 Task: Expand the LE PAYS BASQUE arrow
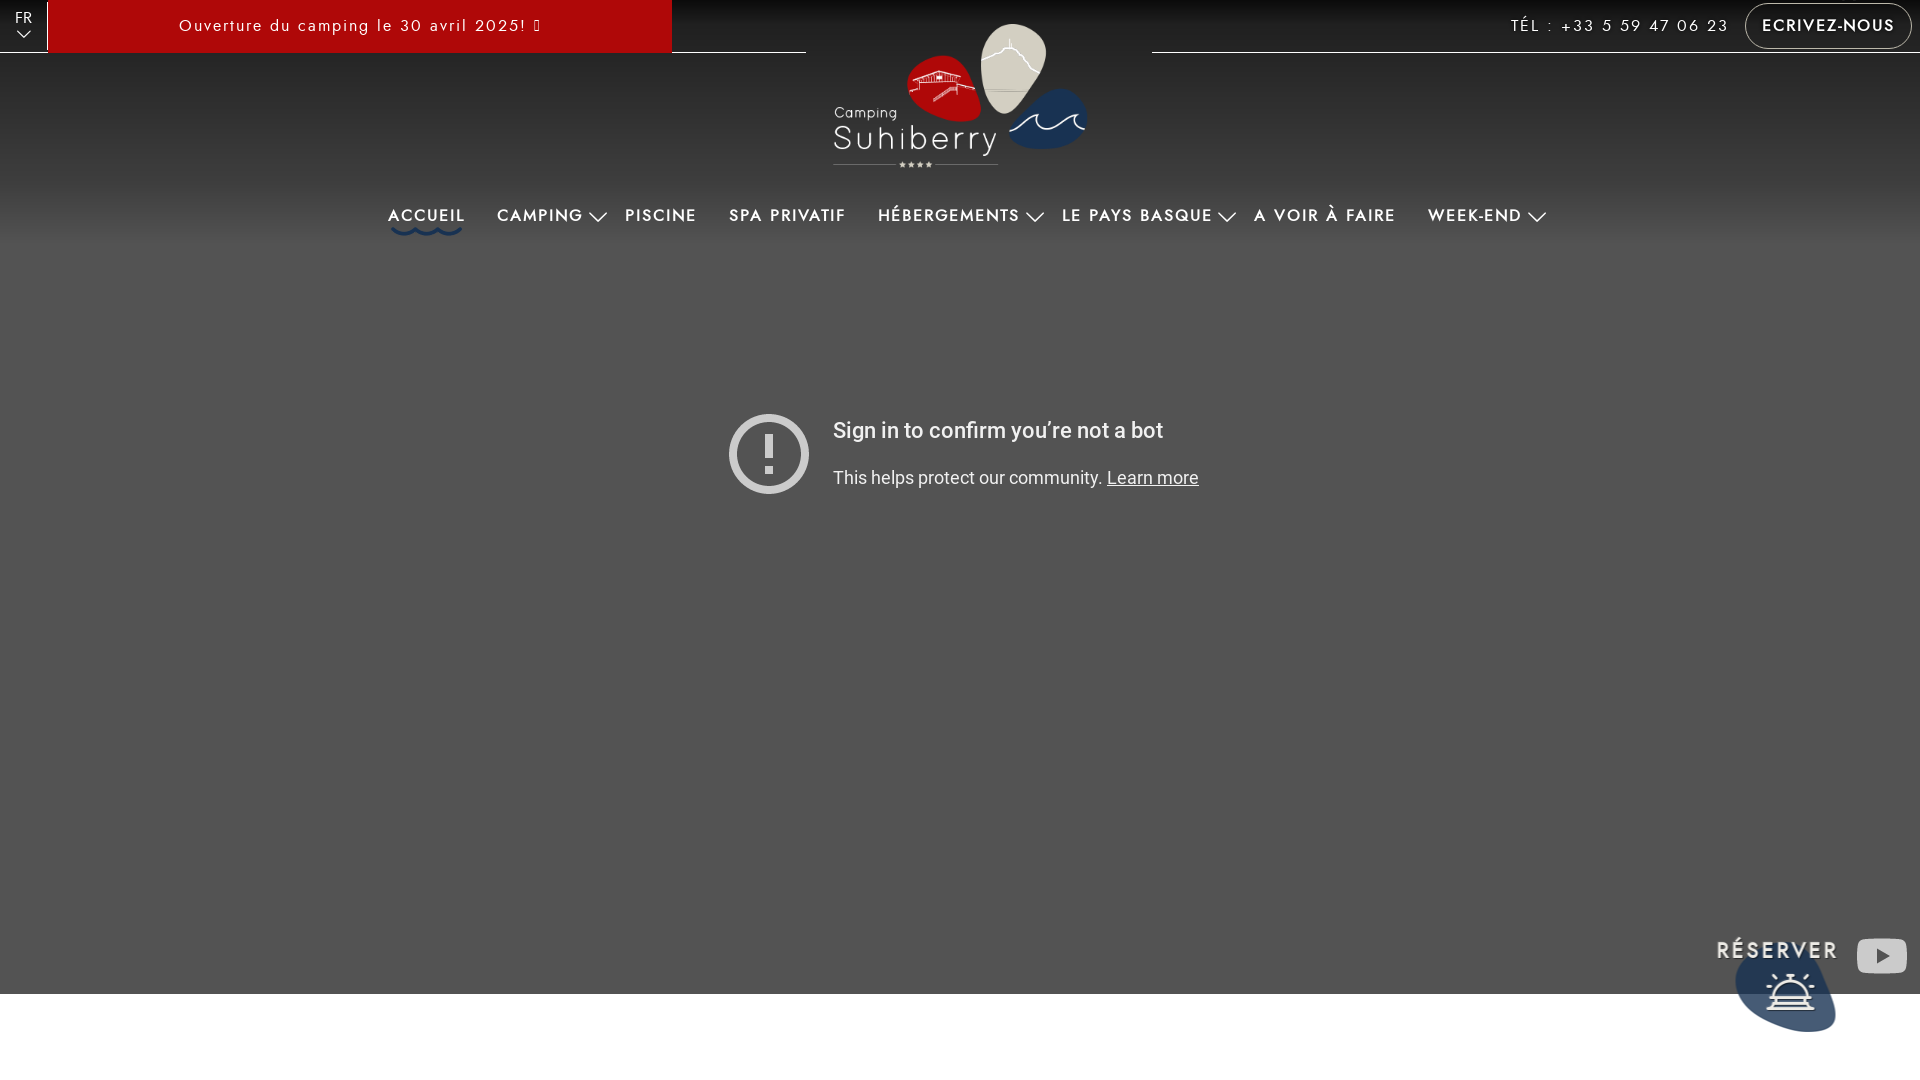click(1227, 217)
